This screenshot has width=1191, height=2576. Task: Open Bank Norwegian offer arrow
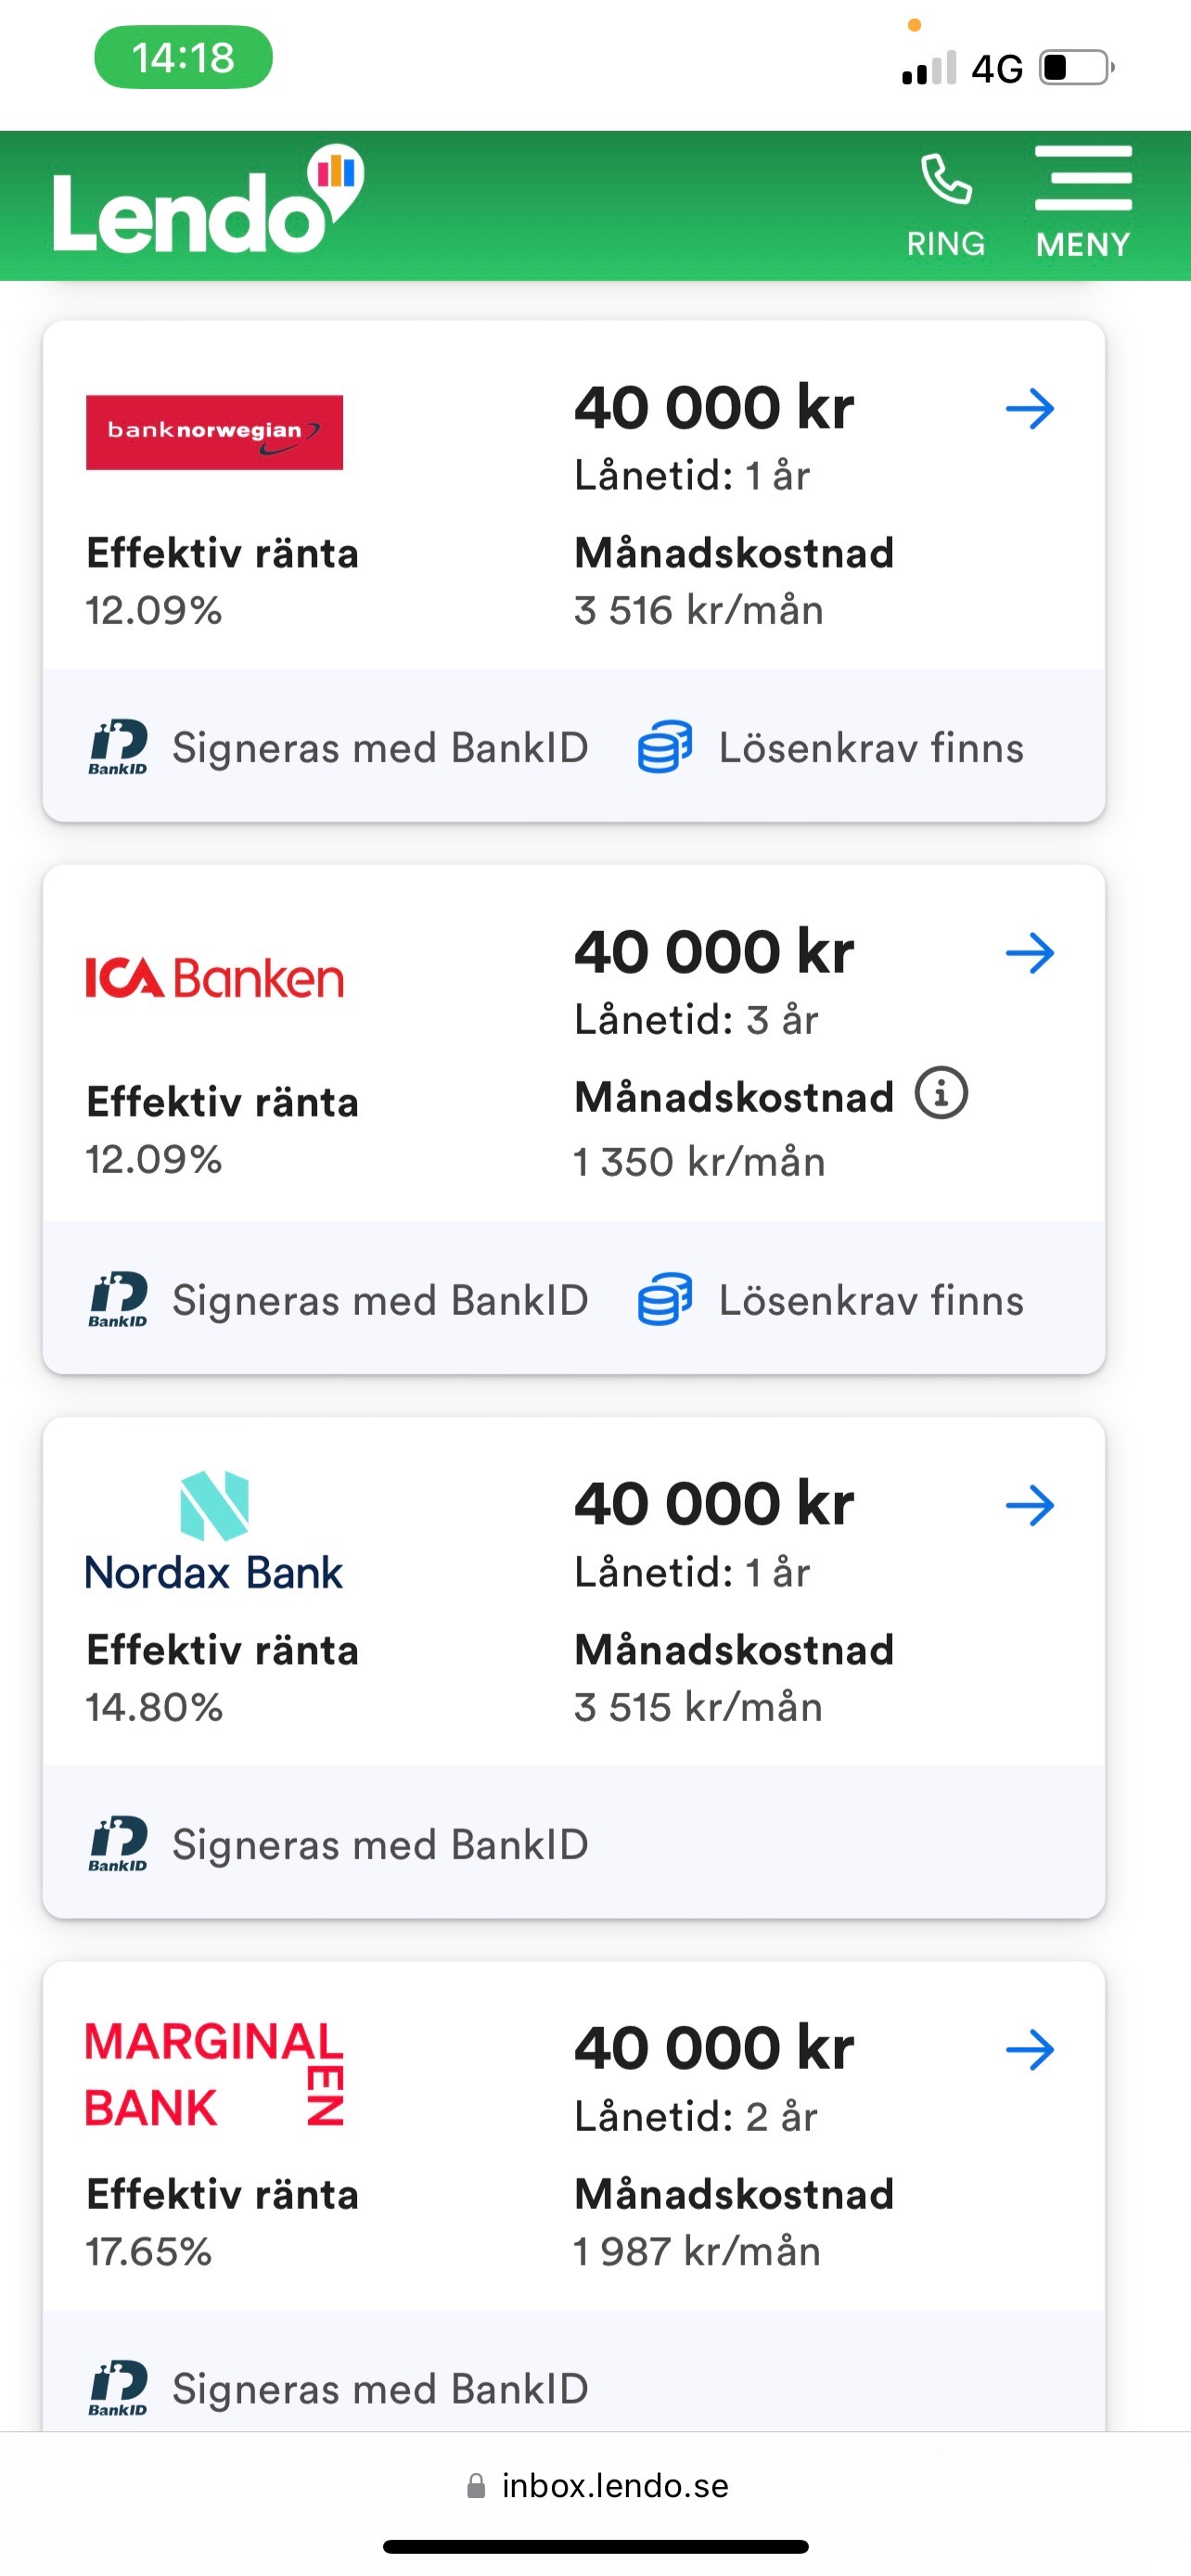coord(1030,409)
